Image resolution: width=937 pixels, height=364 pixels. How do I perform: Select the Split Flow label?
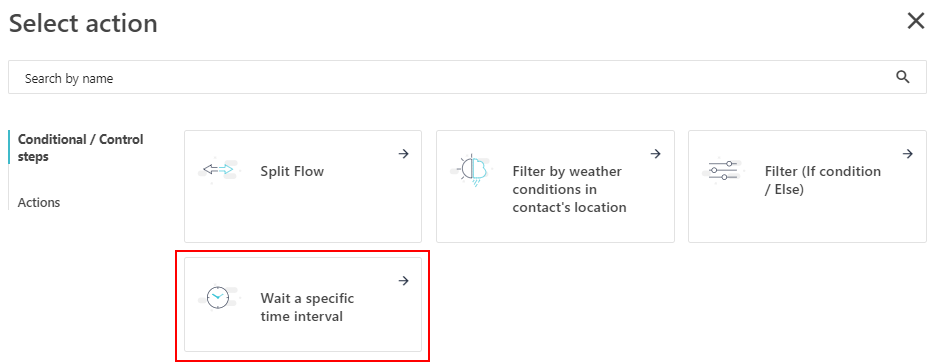(292, 172)
